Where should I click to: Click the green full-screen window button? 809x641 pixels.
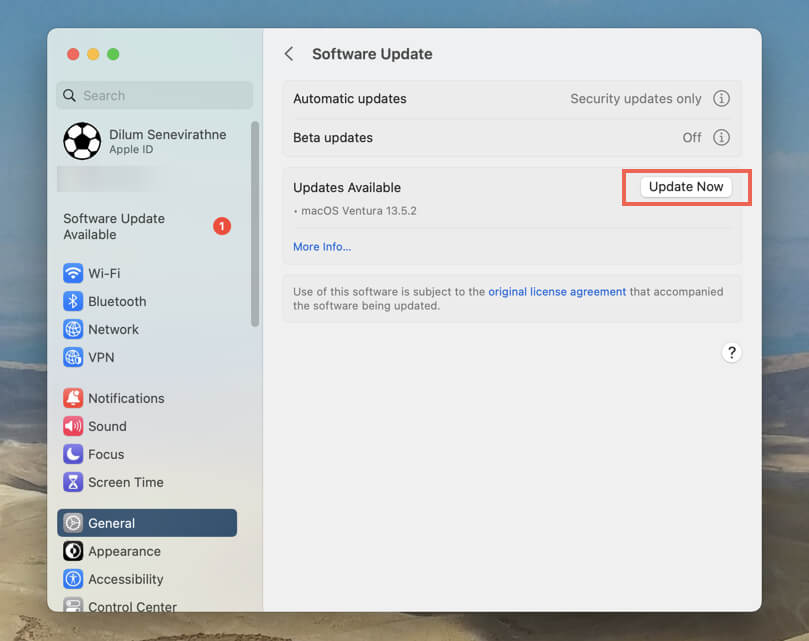[113, 54]
